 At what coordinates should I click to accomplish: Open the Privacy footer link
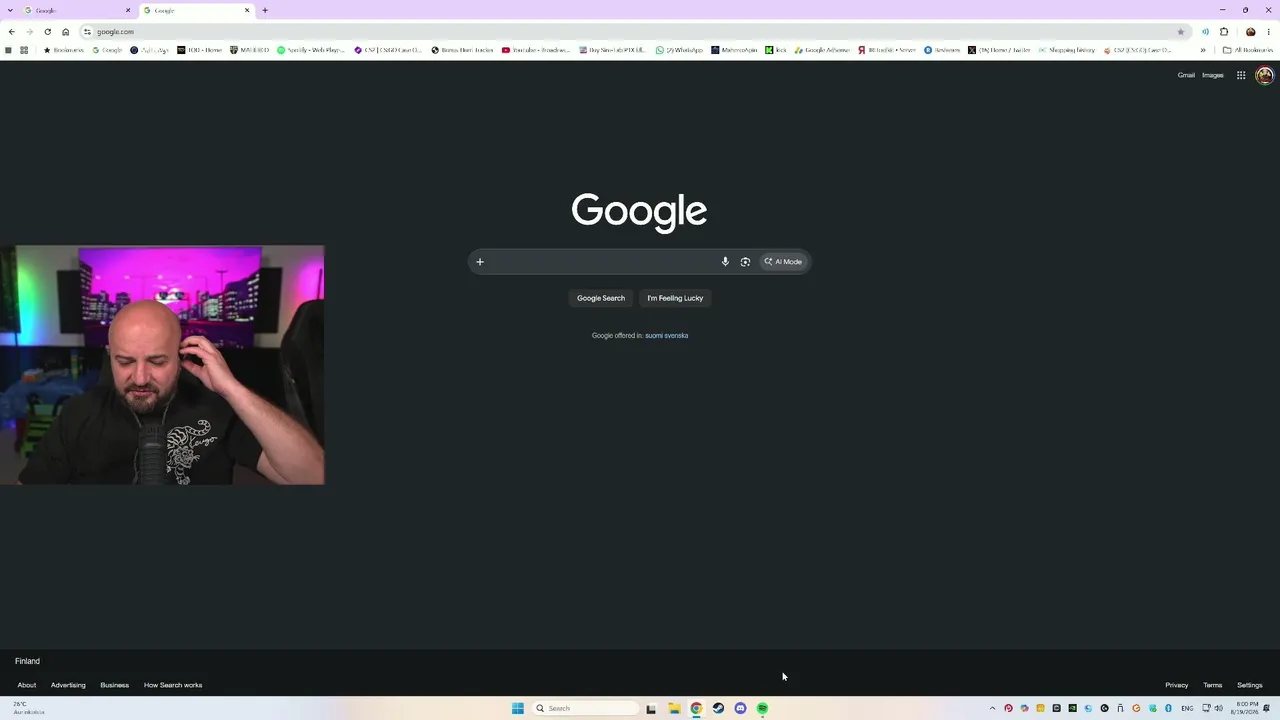click(x=1177, y=685)
